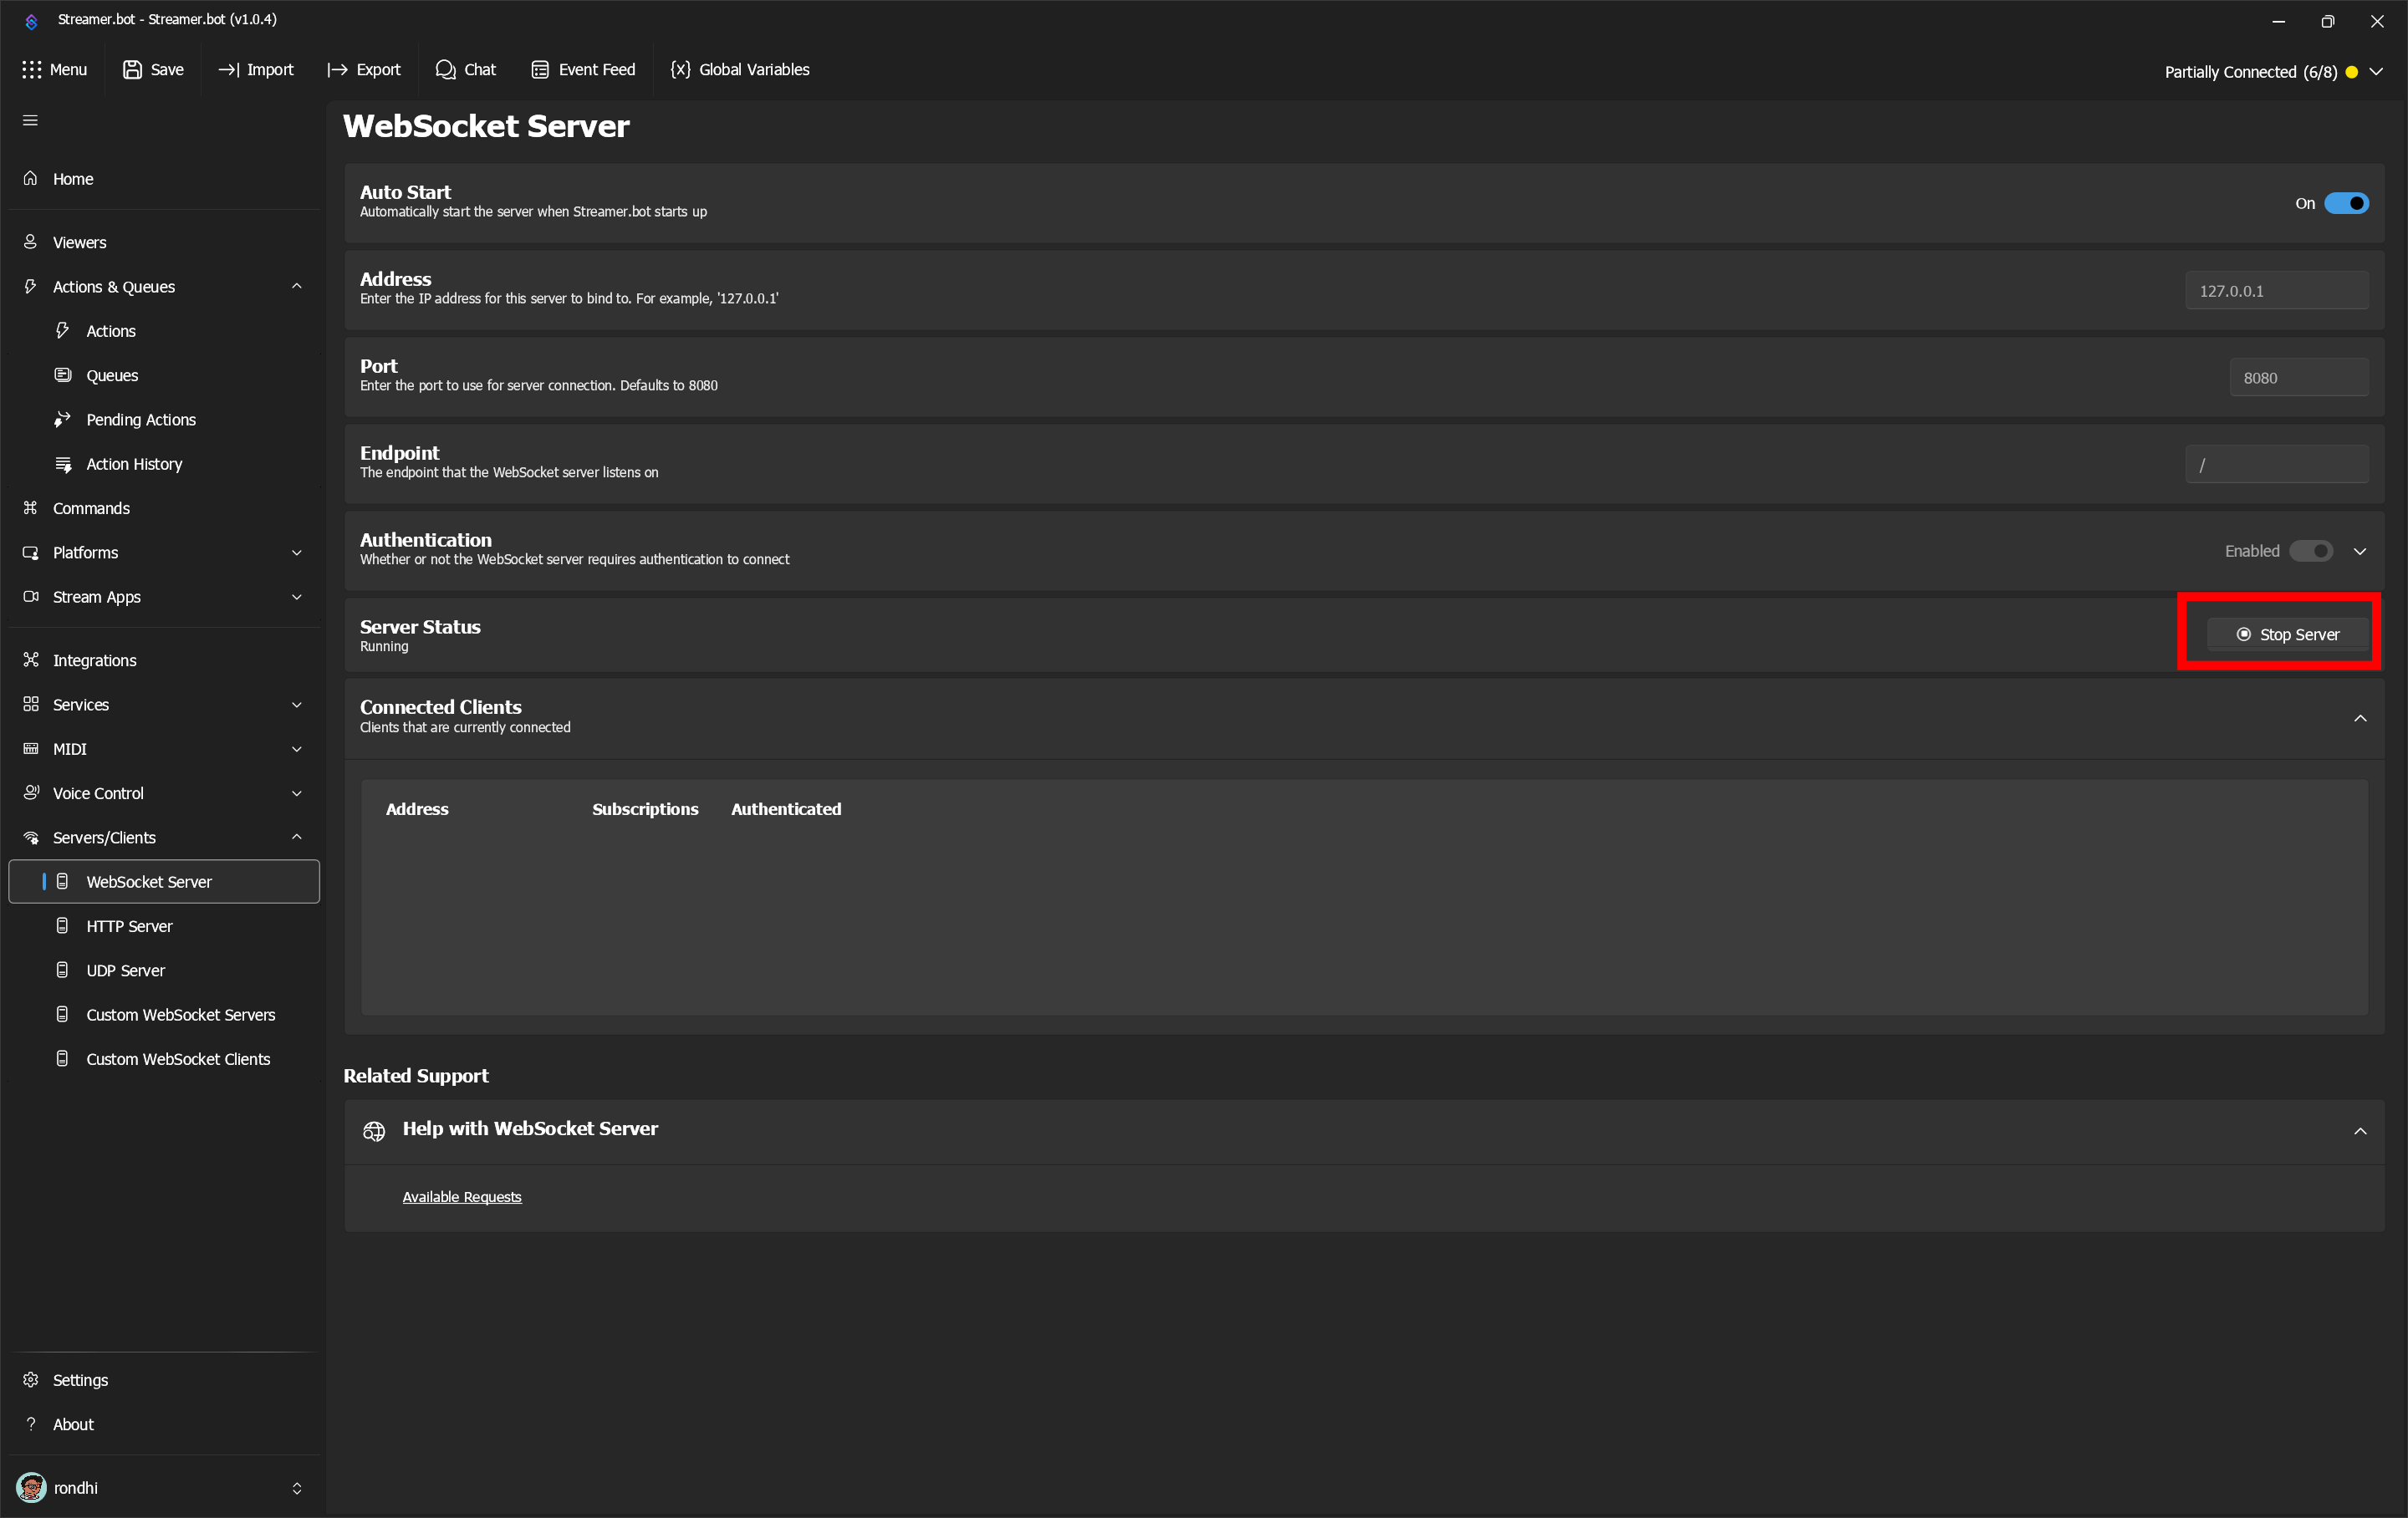This screenshot has width=2408, height=1518.
Task: Open the Menu grid icon
Action: [55, 69]
